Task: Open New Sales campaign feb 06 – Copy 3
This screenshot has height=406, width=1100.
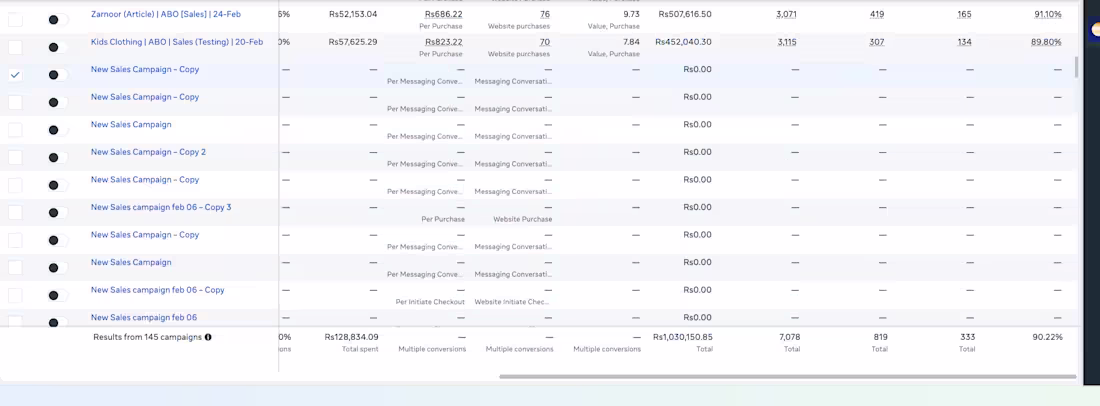Action: [x=161, y=208]
